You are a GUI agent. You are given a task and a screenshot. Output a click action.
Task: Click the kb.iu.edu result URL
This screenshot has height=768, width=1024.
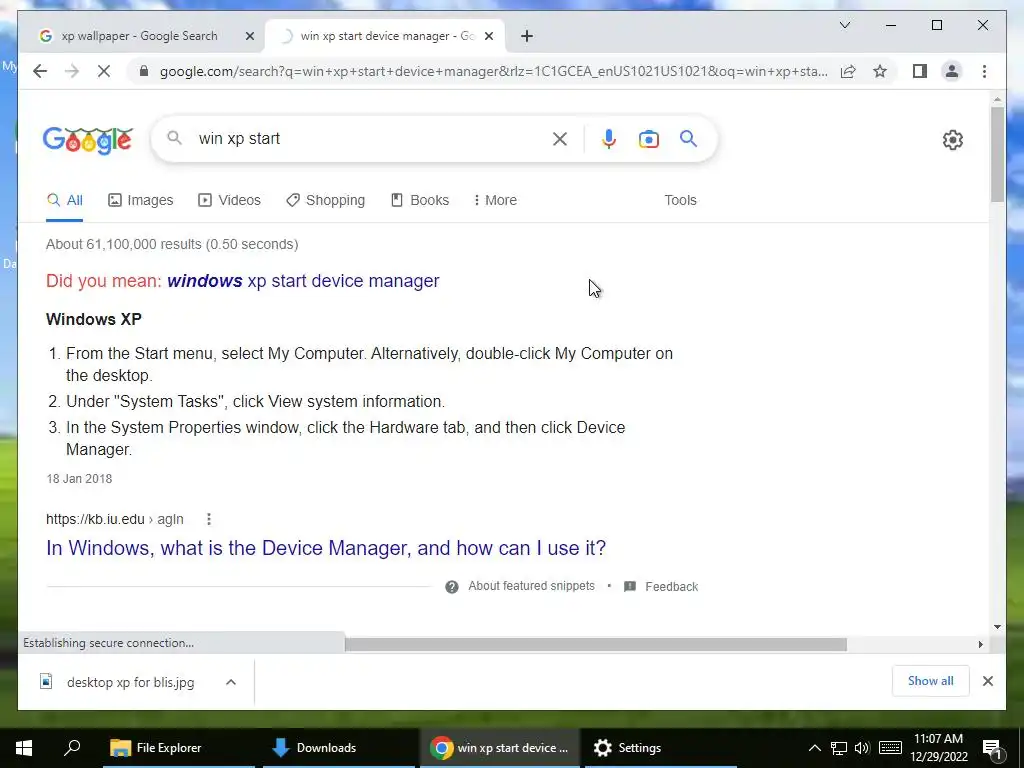tap(115, 519)
